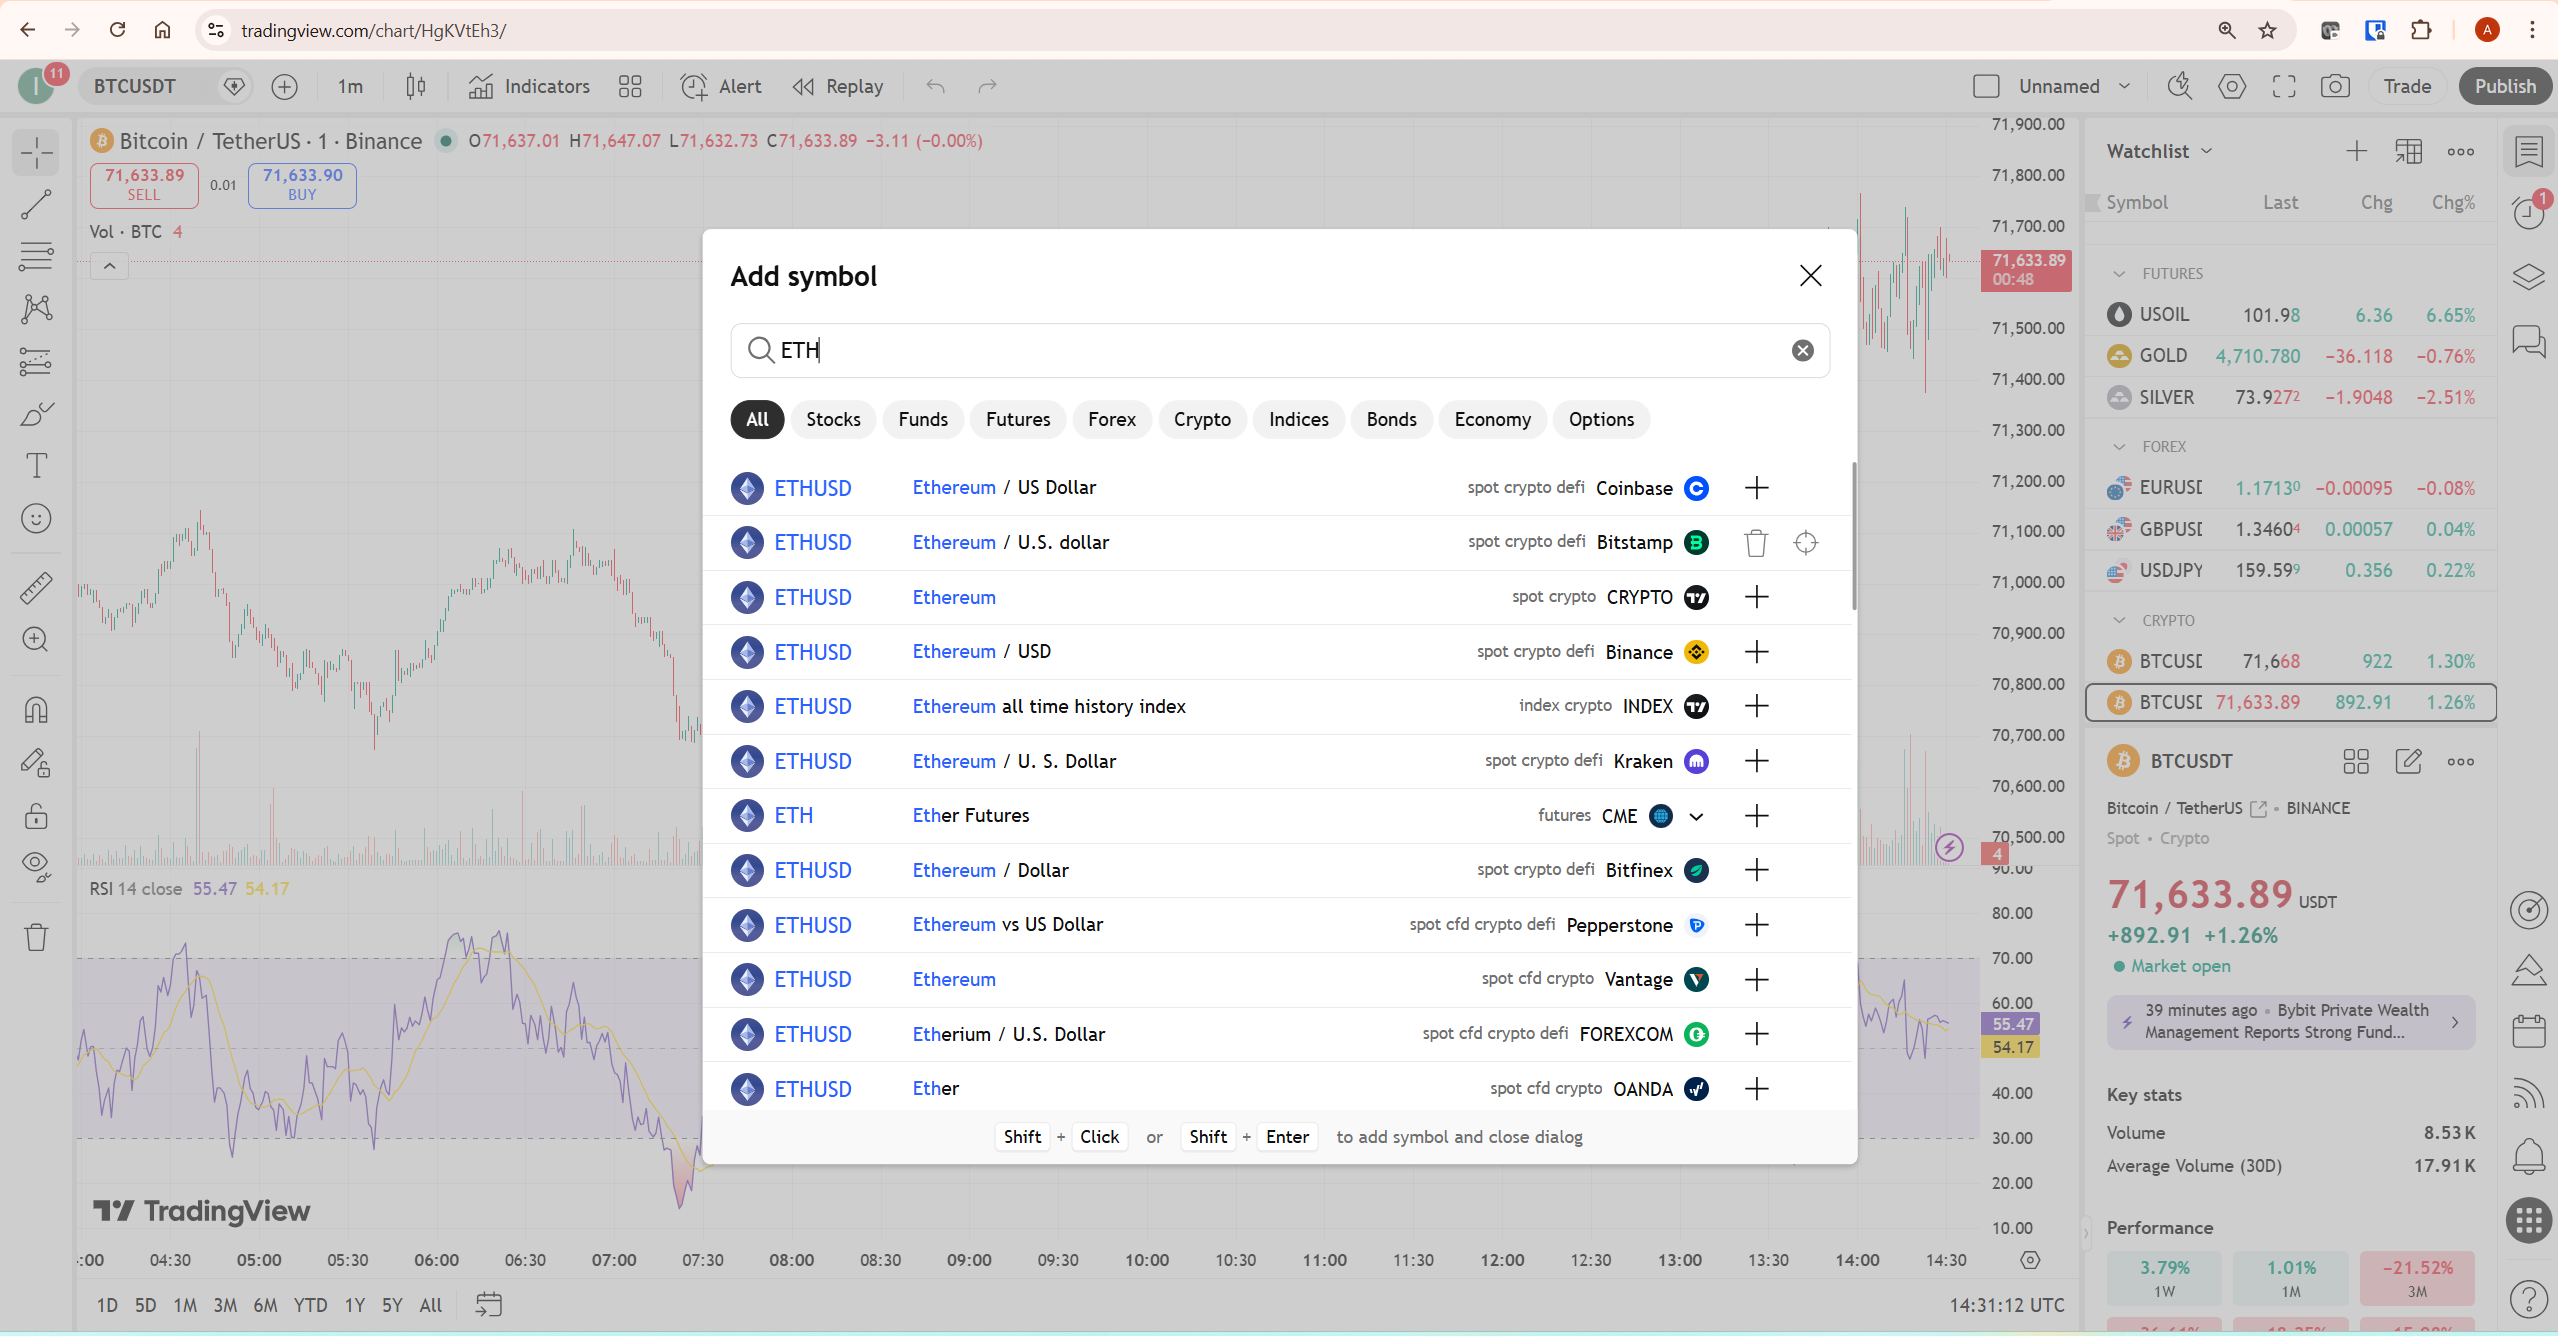Open the Unnamed layout dropdown

coord(2071,86)
